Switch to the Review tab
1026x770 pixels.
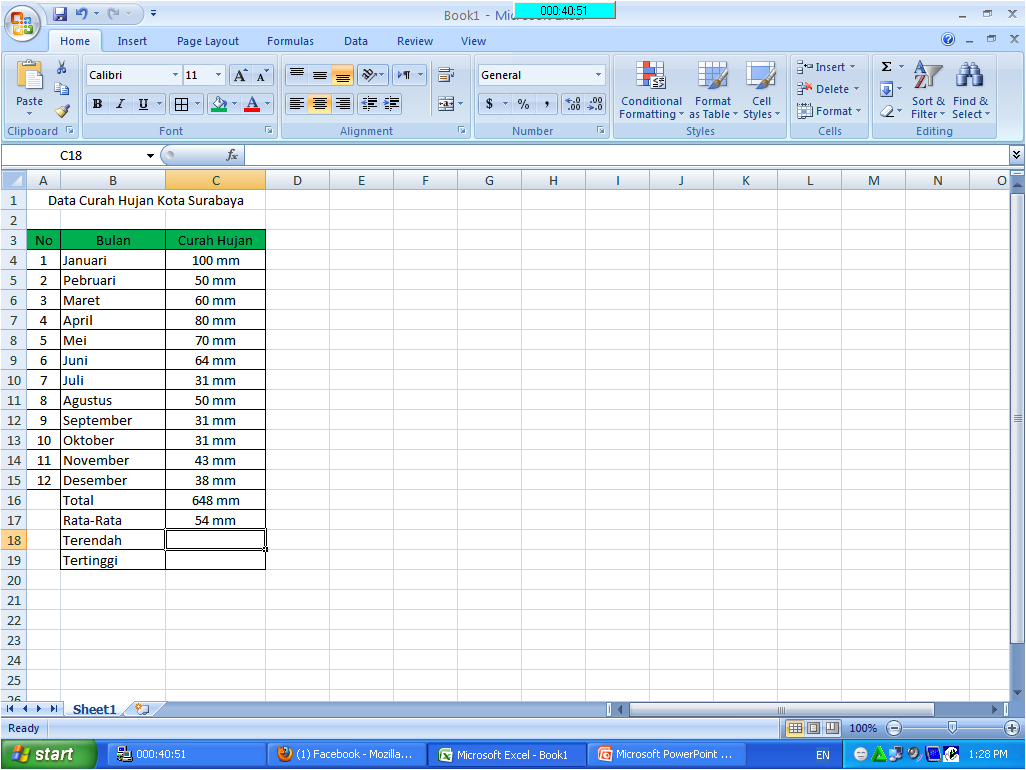tap(415, 41)
